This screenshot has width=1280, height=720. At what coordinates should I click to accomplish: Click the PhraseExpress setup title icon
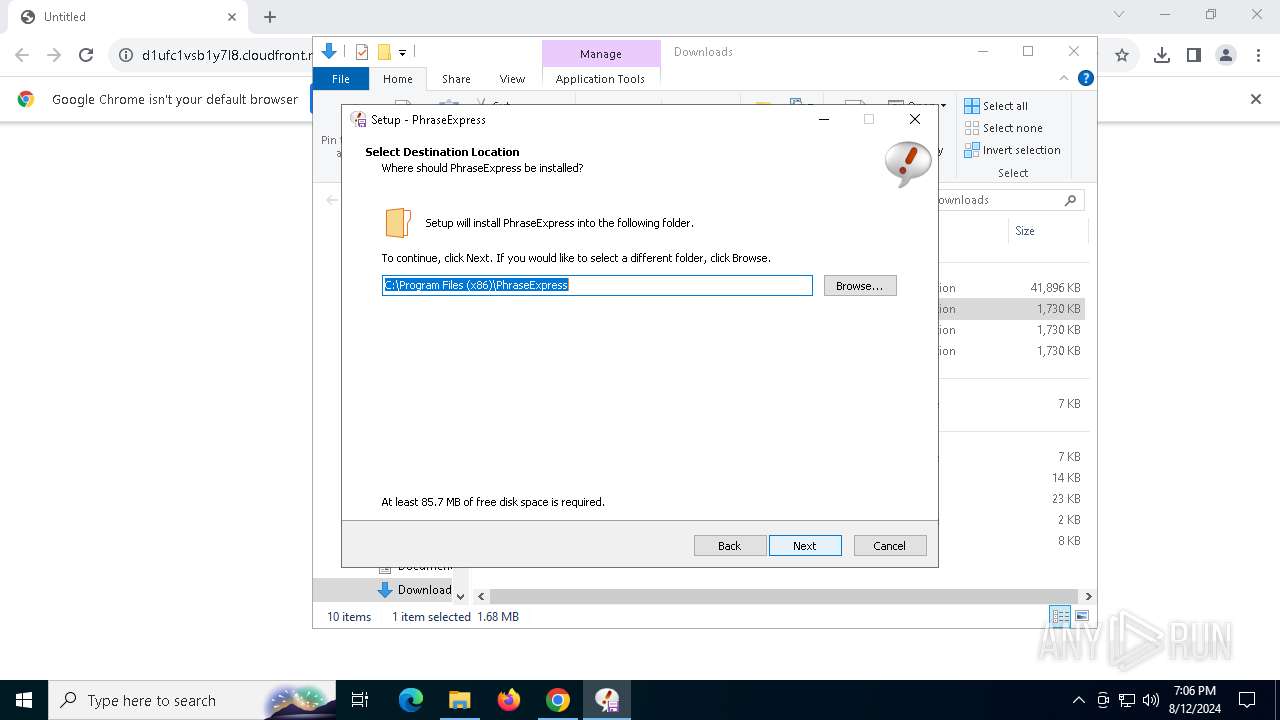358,119
